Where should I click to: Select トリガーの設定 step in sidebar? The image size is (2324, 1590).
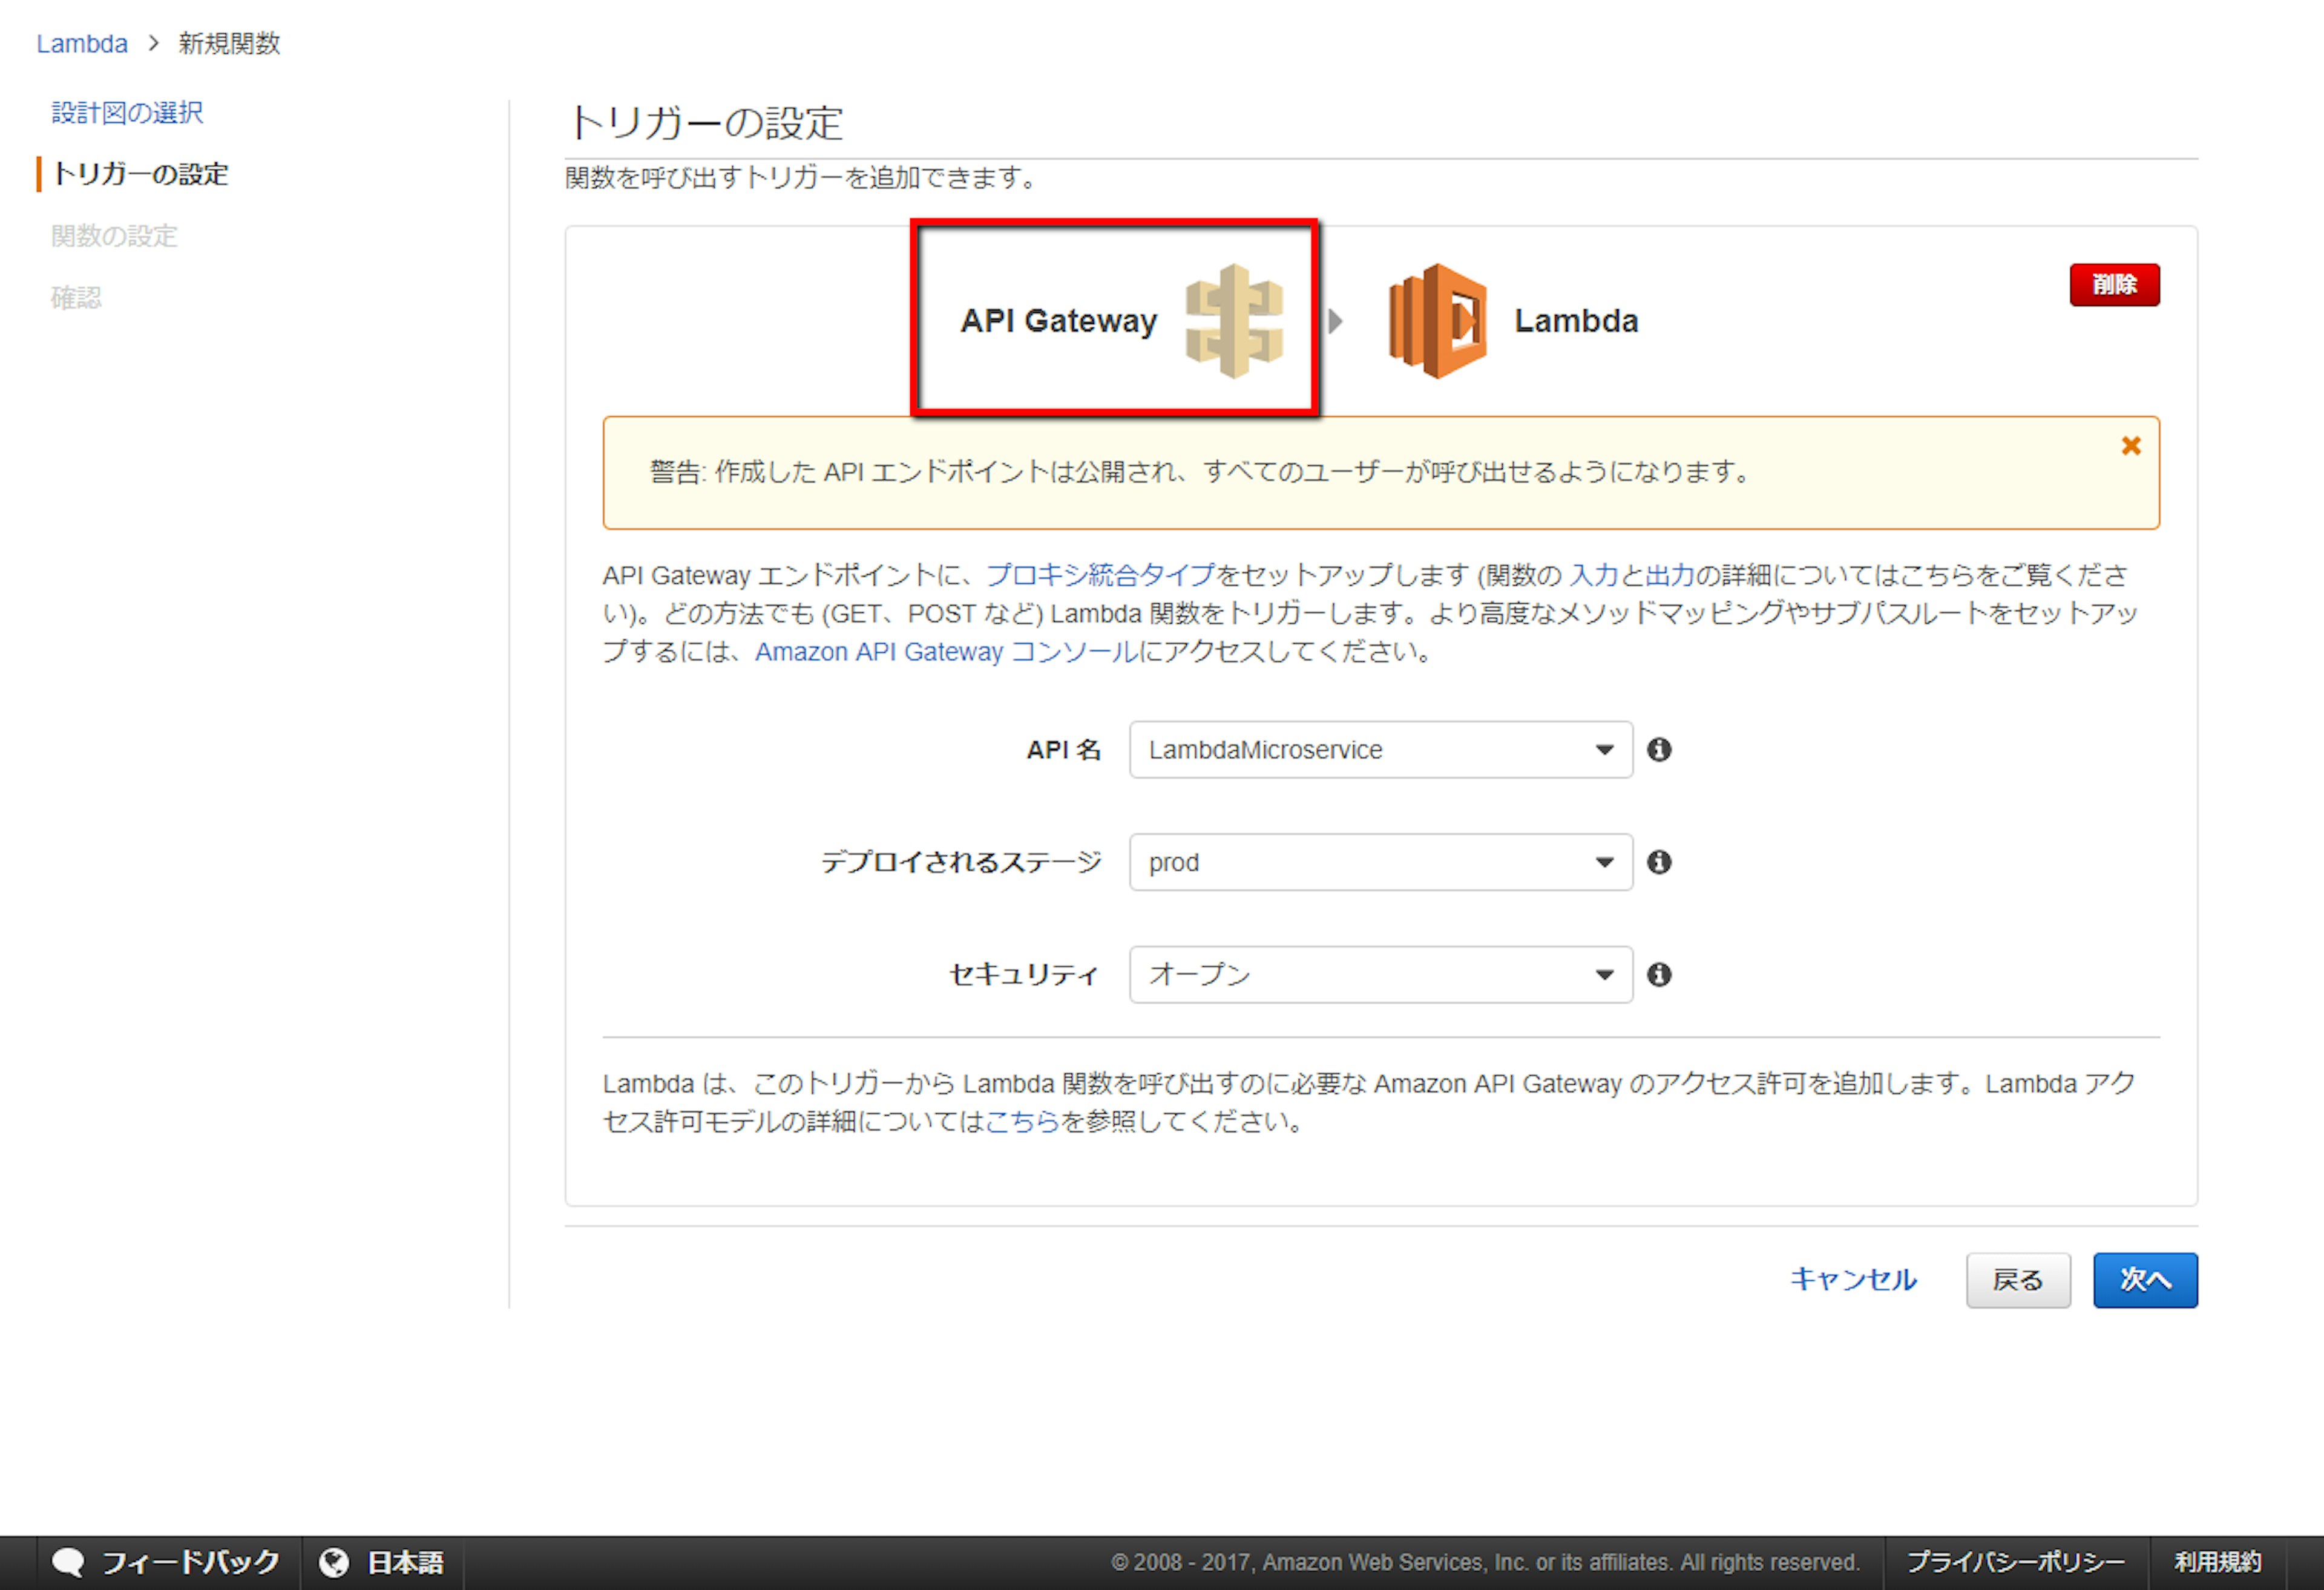(140, 174)
